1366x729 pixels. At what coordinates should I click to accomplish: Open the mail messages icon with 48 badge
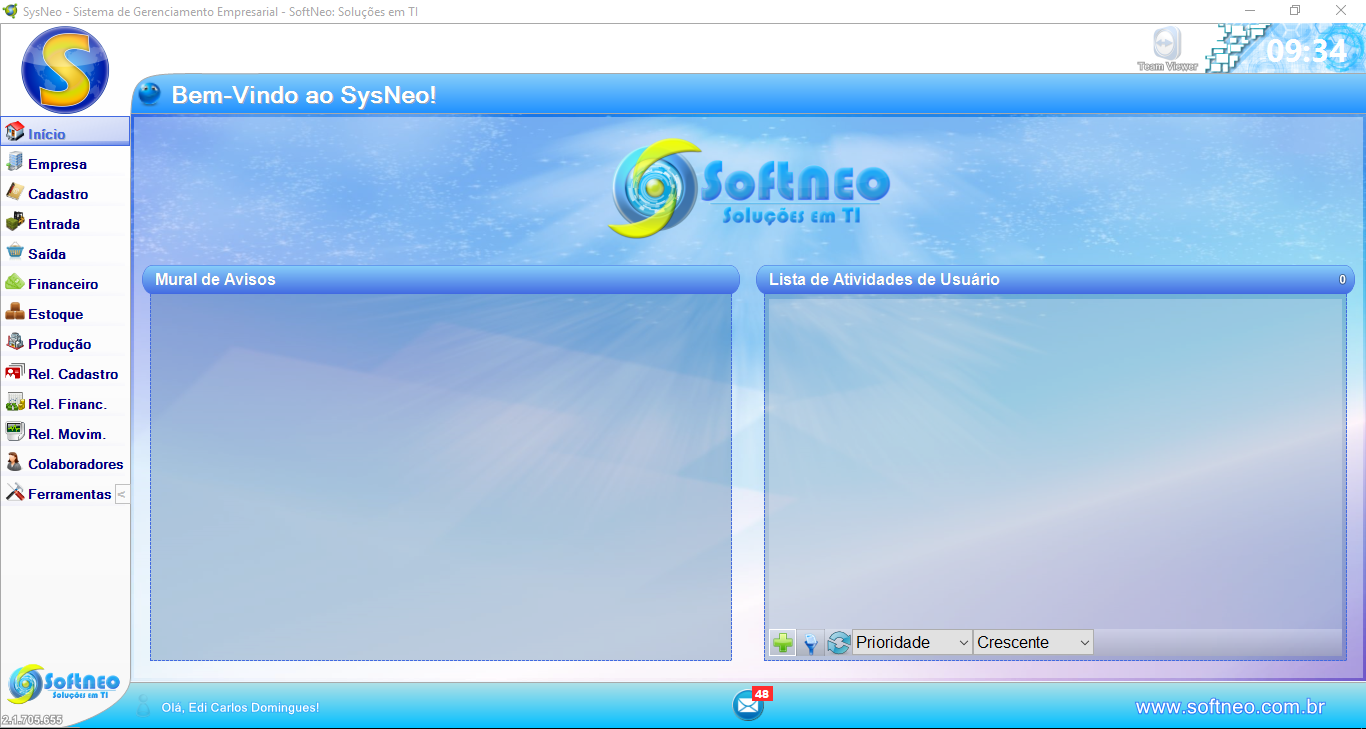748,705
